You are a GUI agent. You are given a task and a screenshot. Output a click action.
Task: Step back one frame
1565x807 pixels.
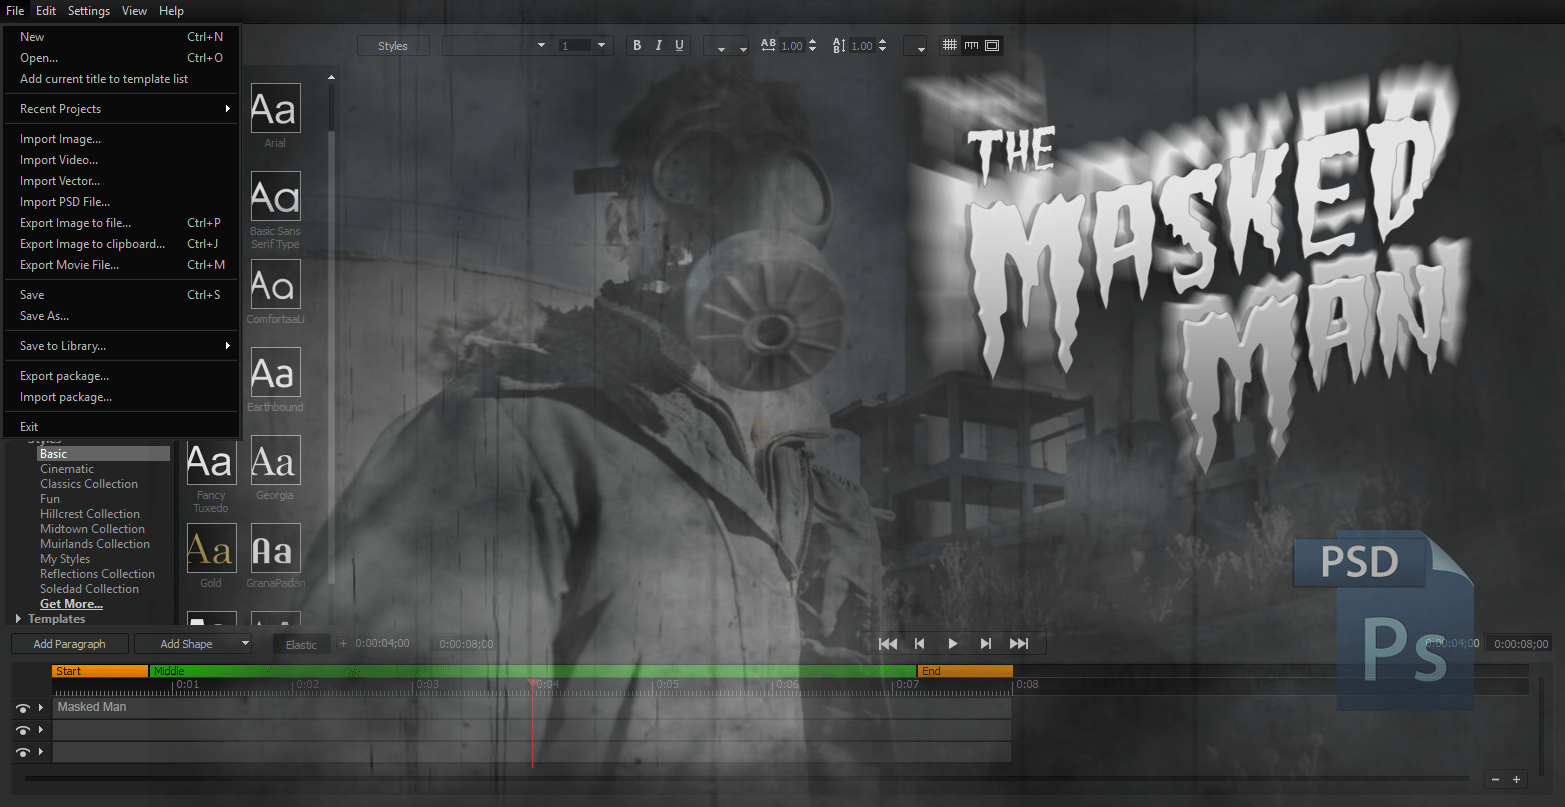[x=920, y=643]
